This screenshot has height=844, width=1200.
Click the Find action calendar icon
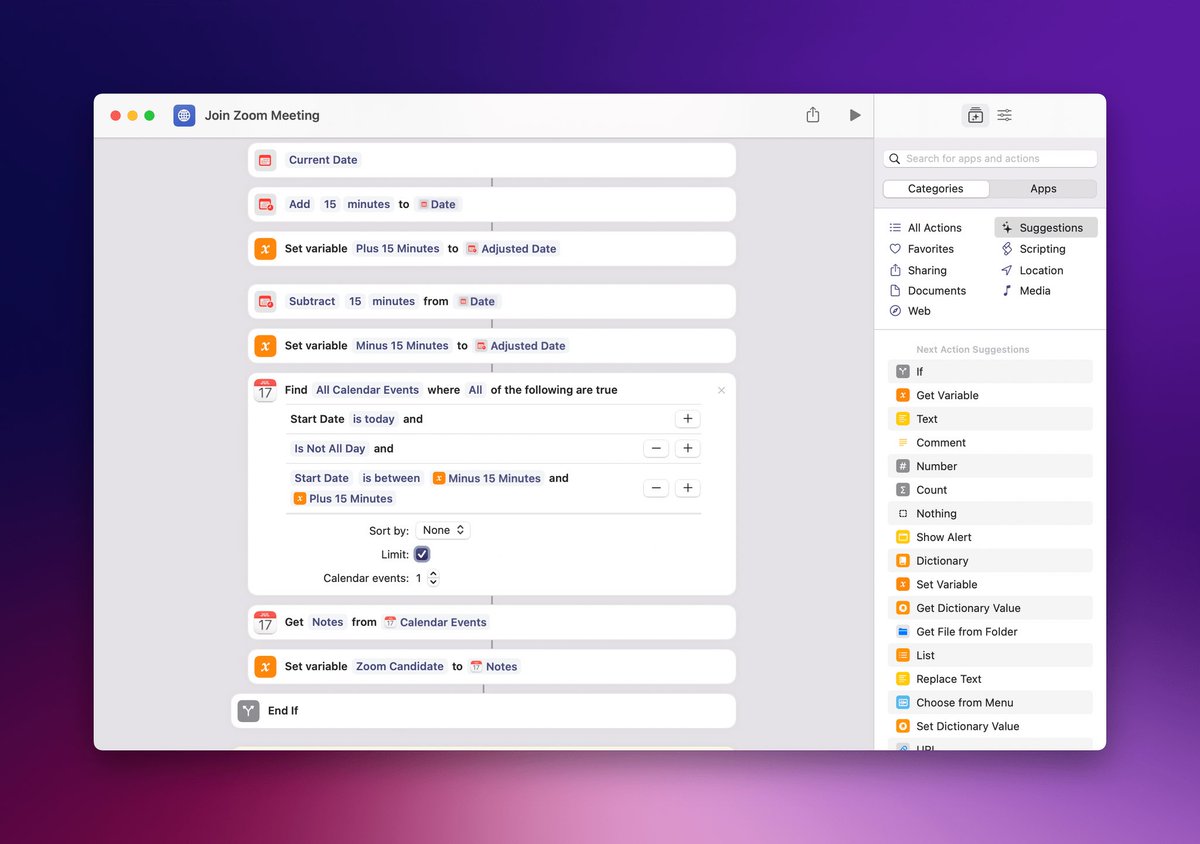[x=265, y=390]
